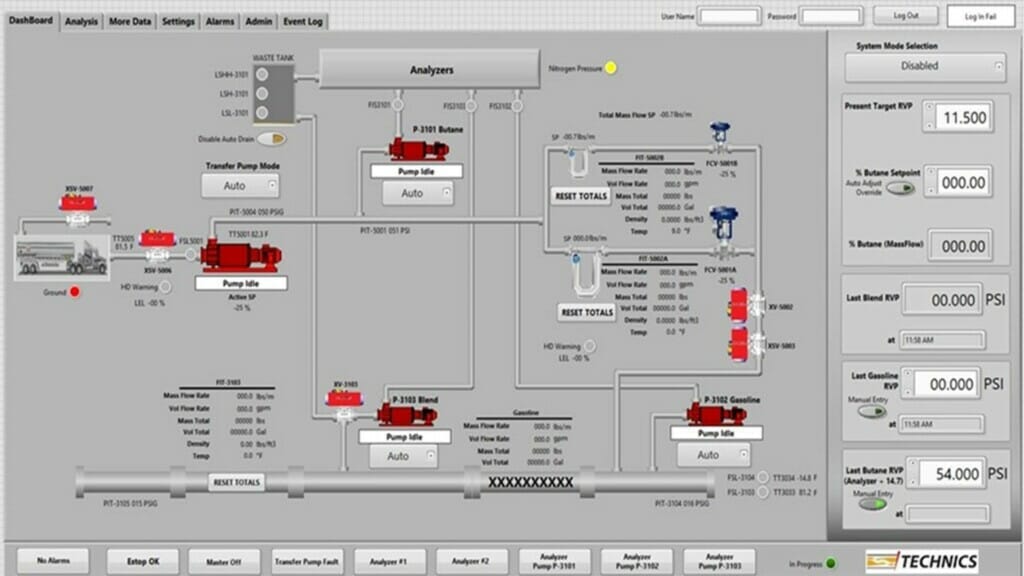Switch to the Alarms tab
The height and width of the screenshot is (576, 1024).
[219, 21]
